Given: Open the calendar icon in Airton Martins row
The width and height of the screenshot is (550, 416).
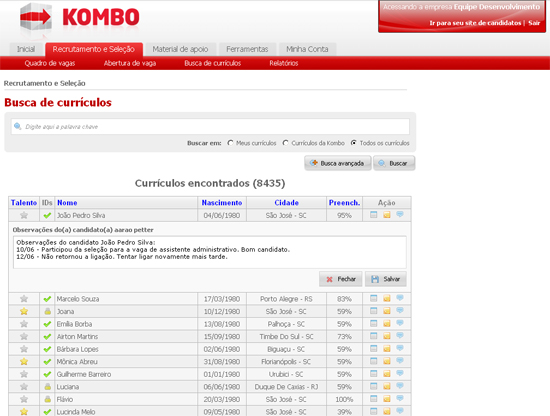Looking at the screenshot, I should [x=374, y=336].
